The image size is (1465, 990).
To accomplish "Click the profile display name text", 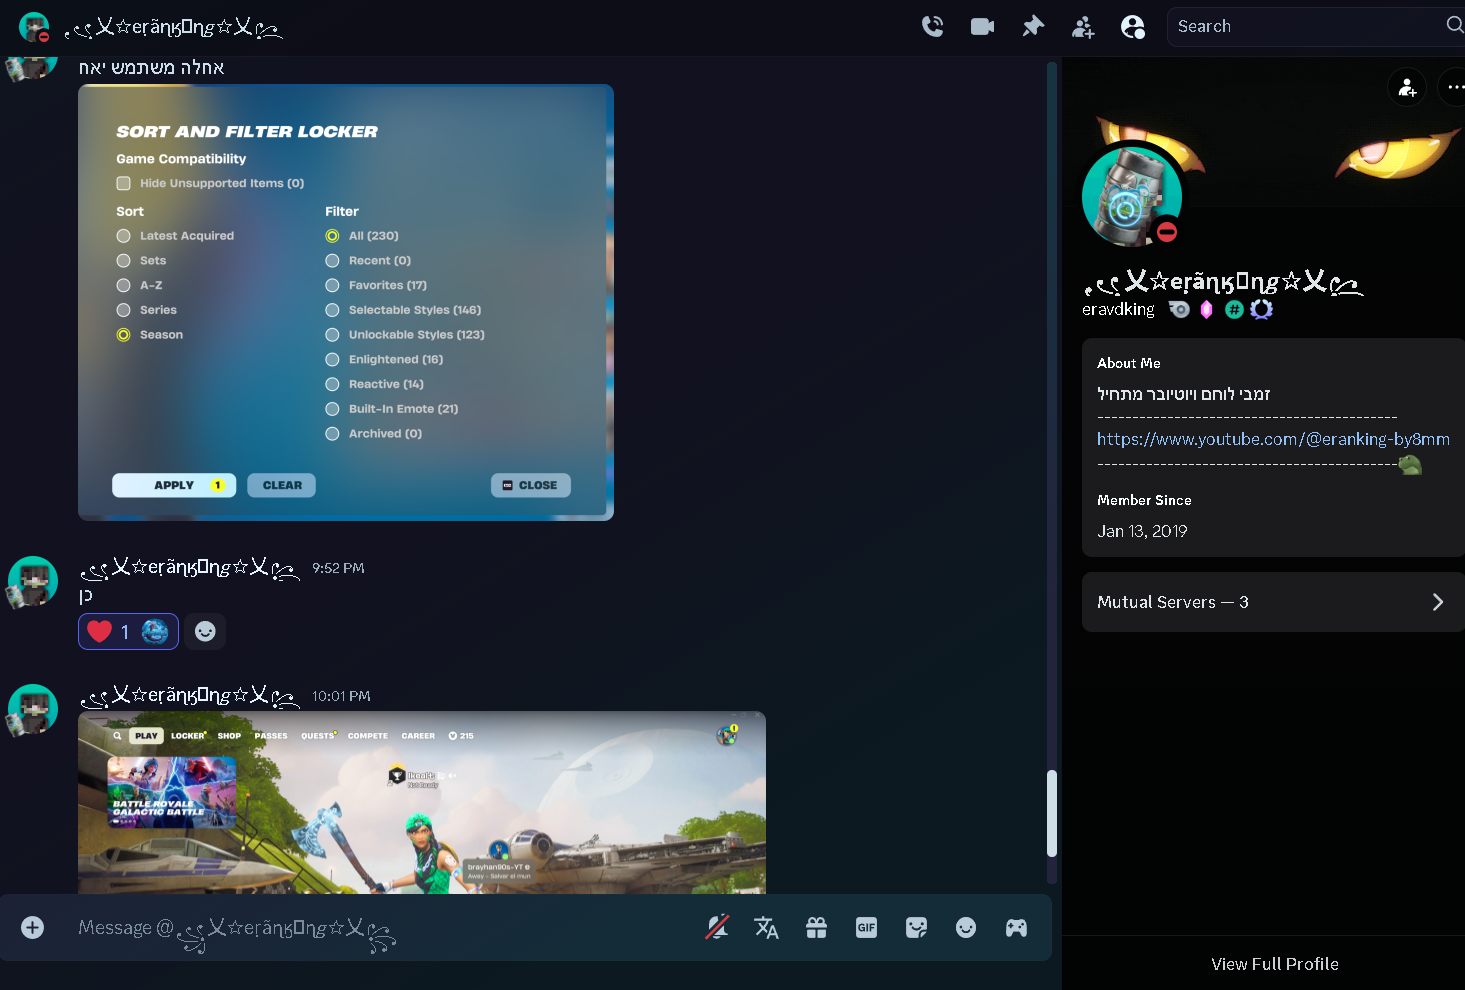I will tap(1223, 282).
